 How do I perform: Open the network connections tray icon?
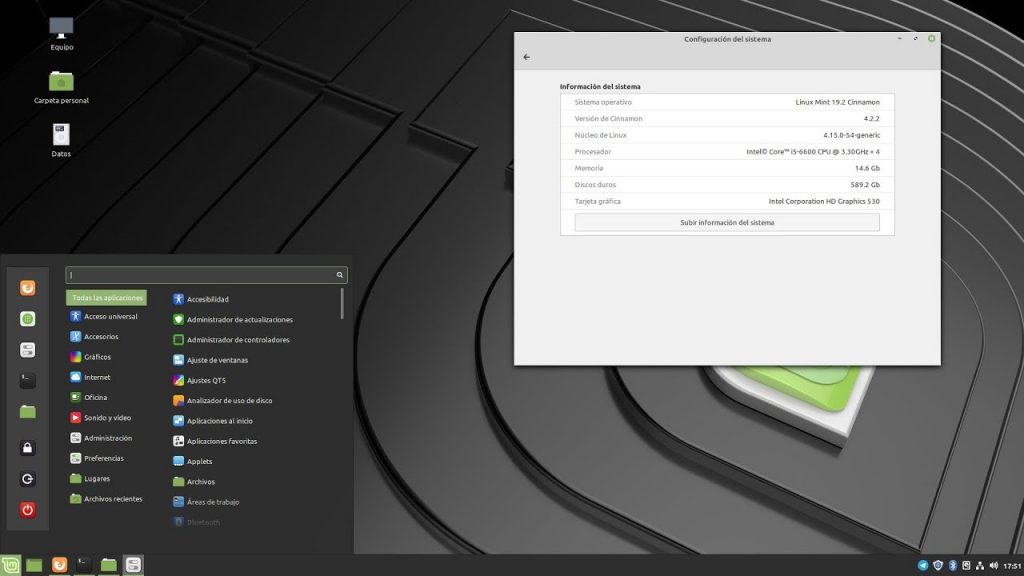[x=980, y=566]
